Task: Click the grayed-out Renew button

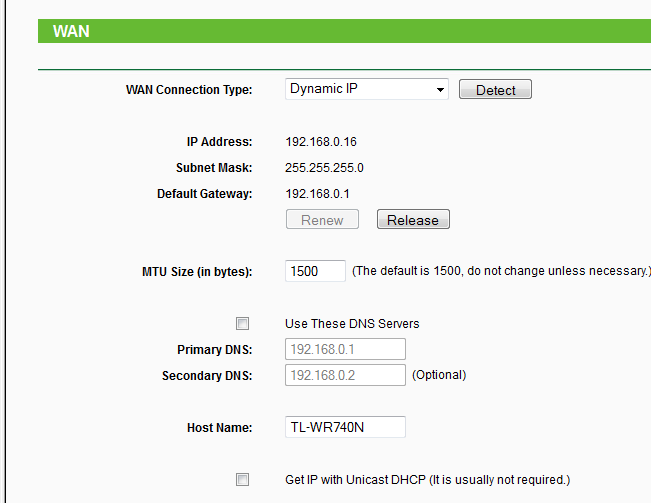Action: 322,219
